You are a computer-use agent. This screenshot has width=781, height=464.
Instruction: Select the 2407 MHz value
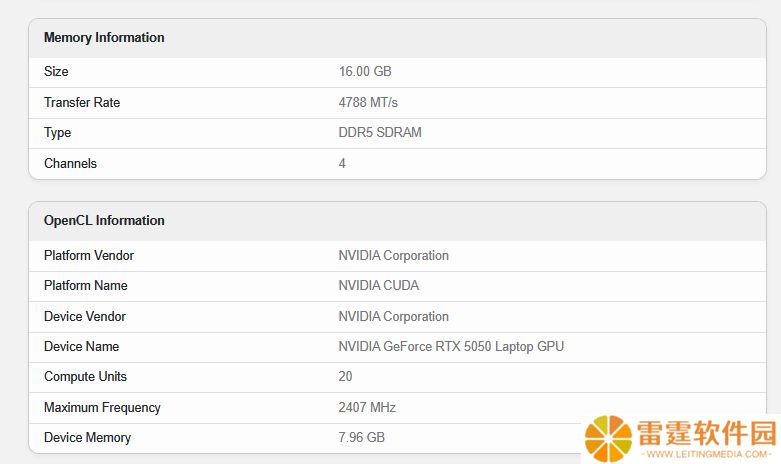pos(367,407)
